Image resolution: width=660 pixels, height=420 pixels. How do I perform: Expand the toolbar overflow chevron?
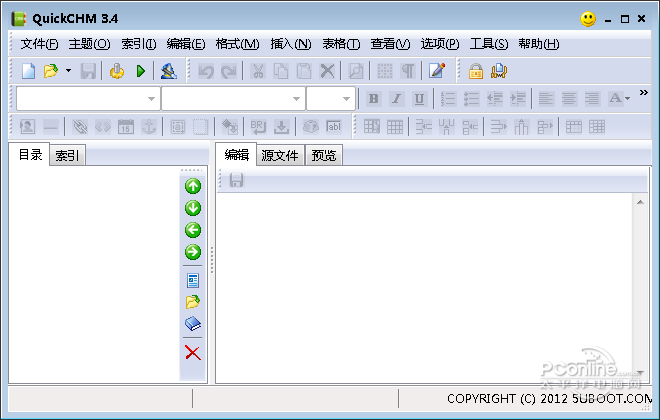pos(644,93)
